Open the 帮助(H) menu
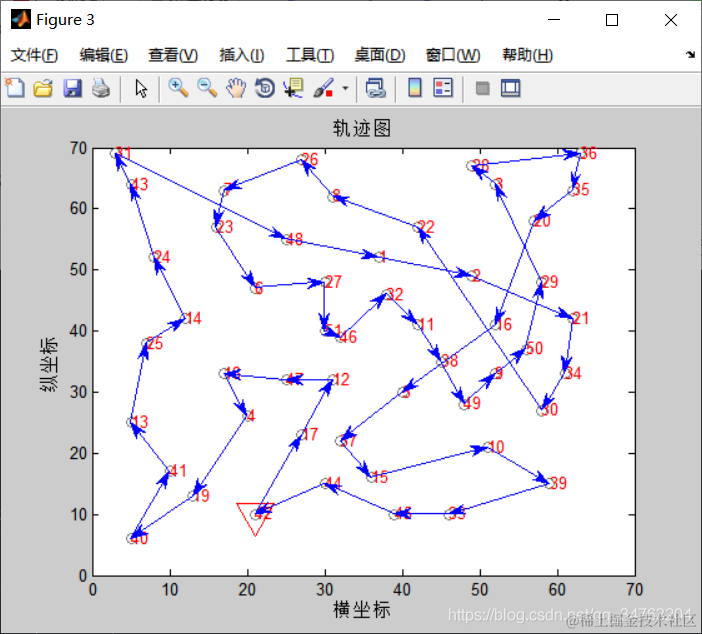 point(527,55)
